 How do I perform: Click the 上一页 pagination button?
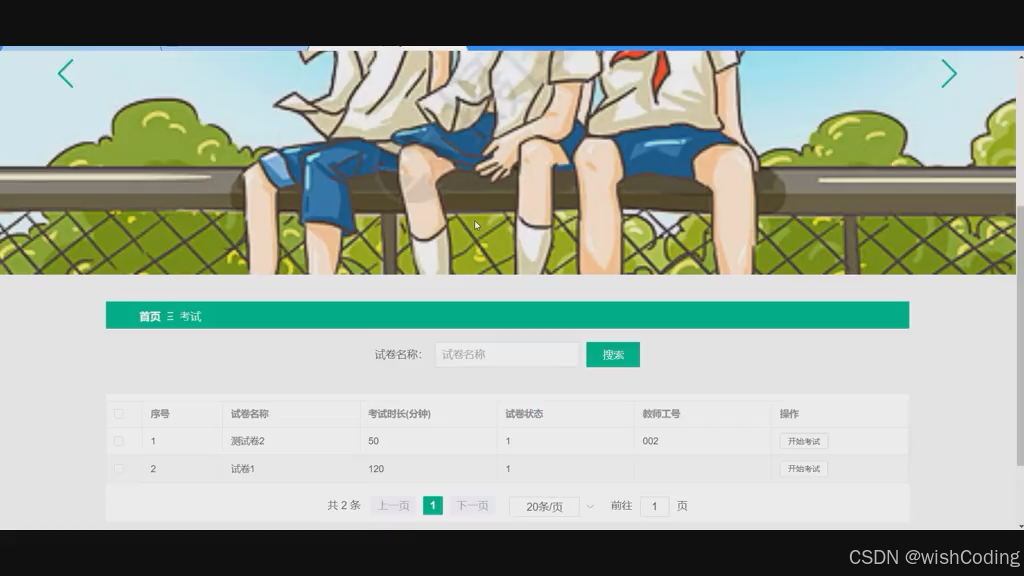(x=393, y=505)
